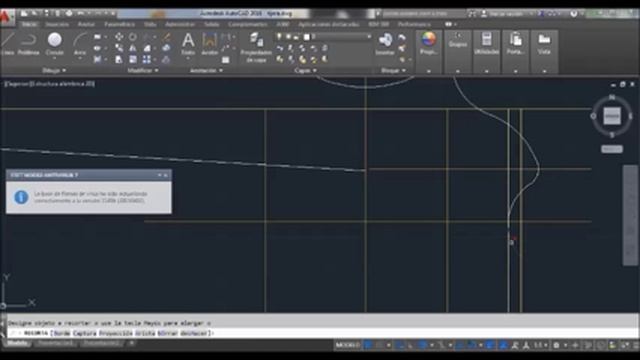Click the Help icon in title bar

point(573,14)
